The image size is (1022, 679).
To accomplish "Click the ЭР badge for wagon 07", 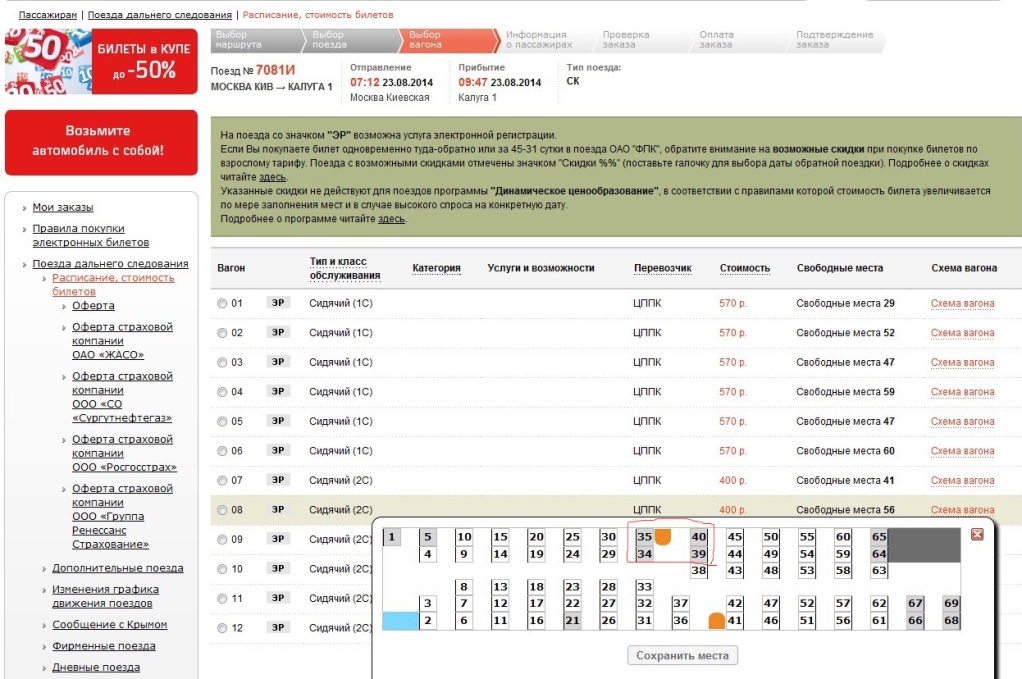I will pyautogui.click(x=281, y=481).
